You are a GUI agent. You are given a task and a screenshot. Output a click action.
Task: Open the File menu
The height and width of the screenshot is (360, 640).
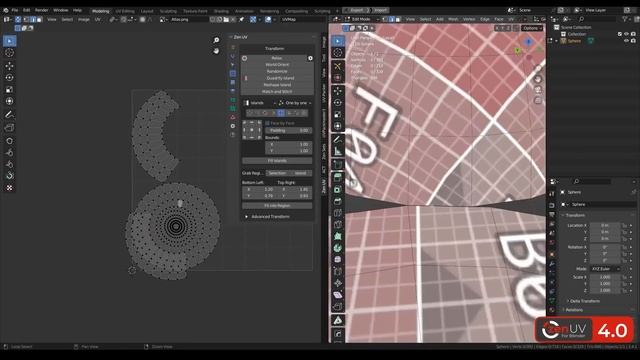[15, 10]
